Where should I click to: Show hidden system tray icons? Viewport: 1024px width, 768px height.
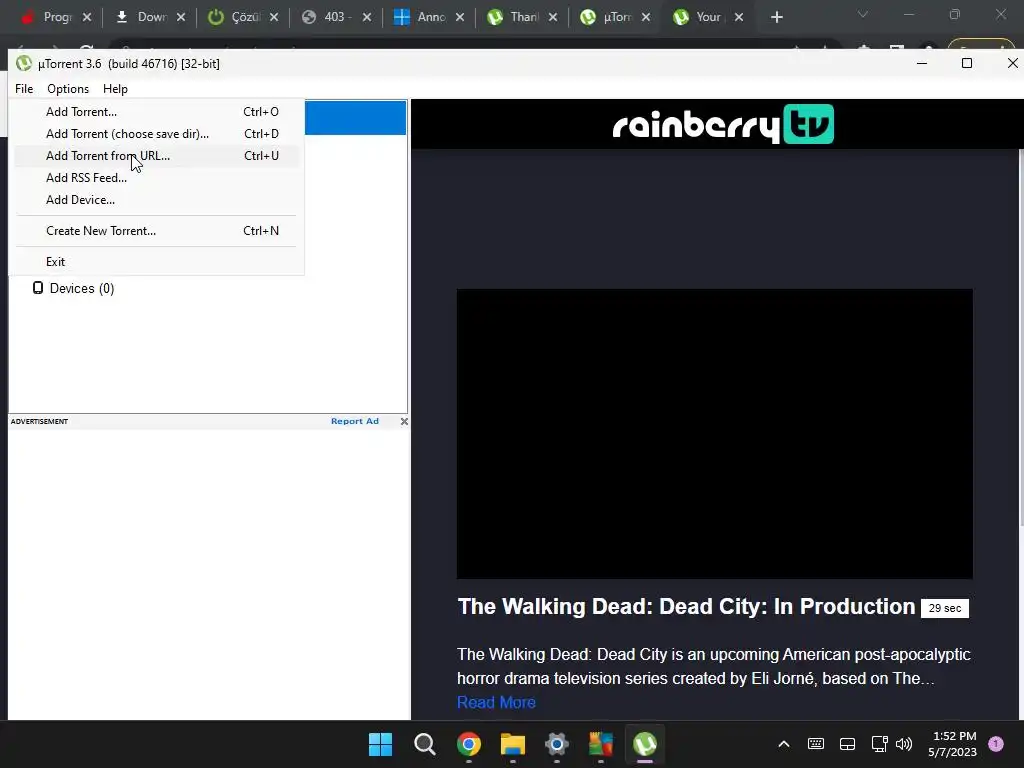pyautogui.click(x=784, y=744)
